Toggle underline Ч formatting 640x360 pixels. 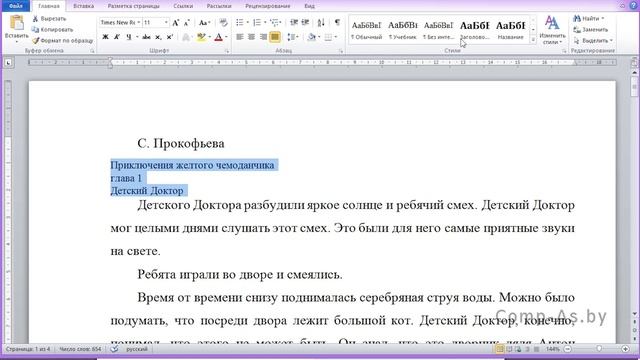[129, 37]
